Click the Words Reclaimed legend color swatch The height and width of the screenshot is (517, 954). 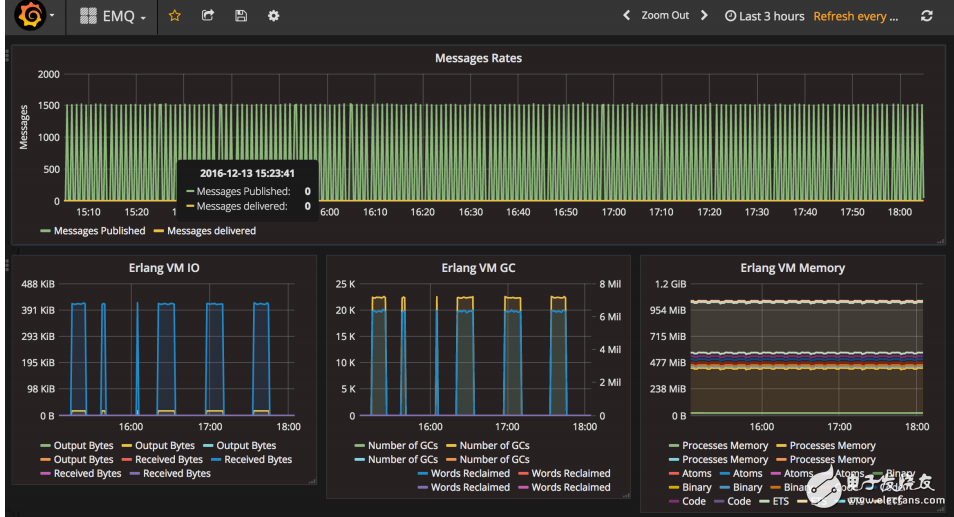[421, 474]
